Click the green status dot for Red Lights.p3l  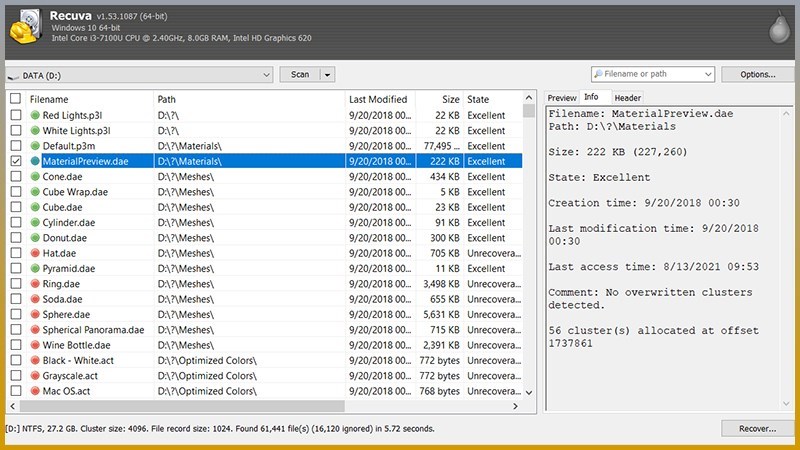pos(35,115)
